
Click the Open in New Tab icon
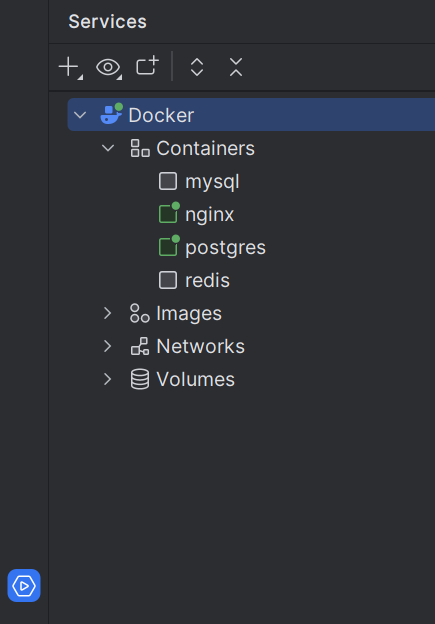click(147, 66)
